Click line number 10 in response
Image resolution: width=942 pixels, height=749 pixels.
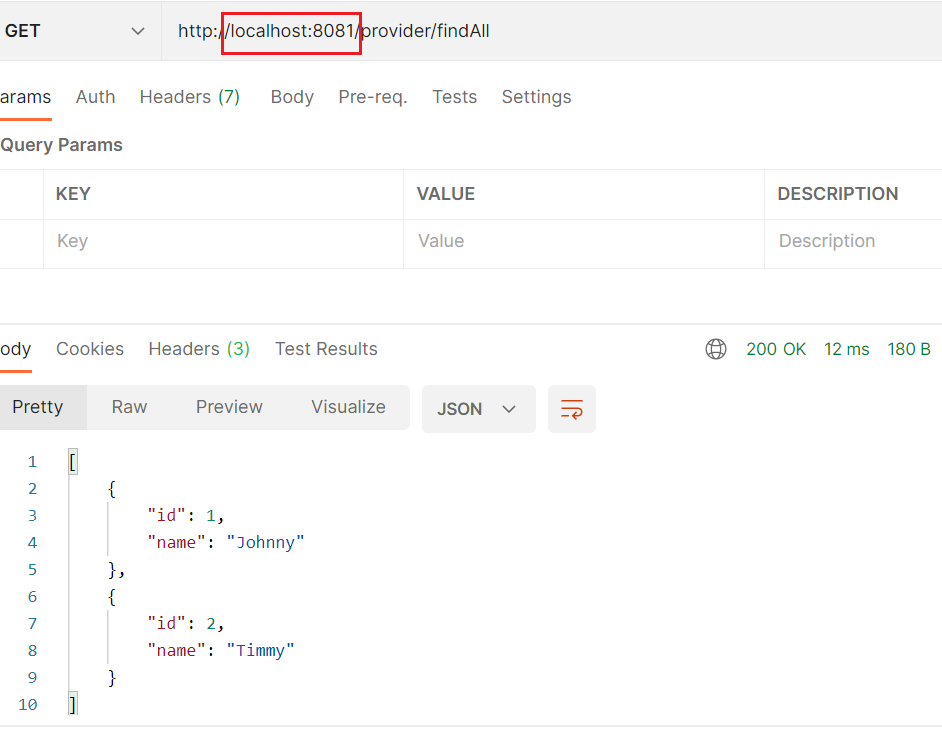28,705
